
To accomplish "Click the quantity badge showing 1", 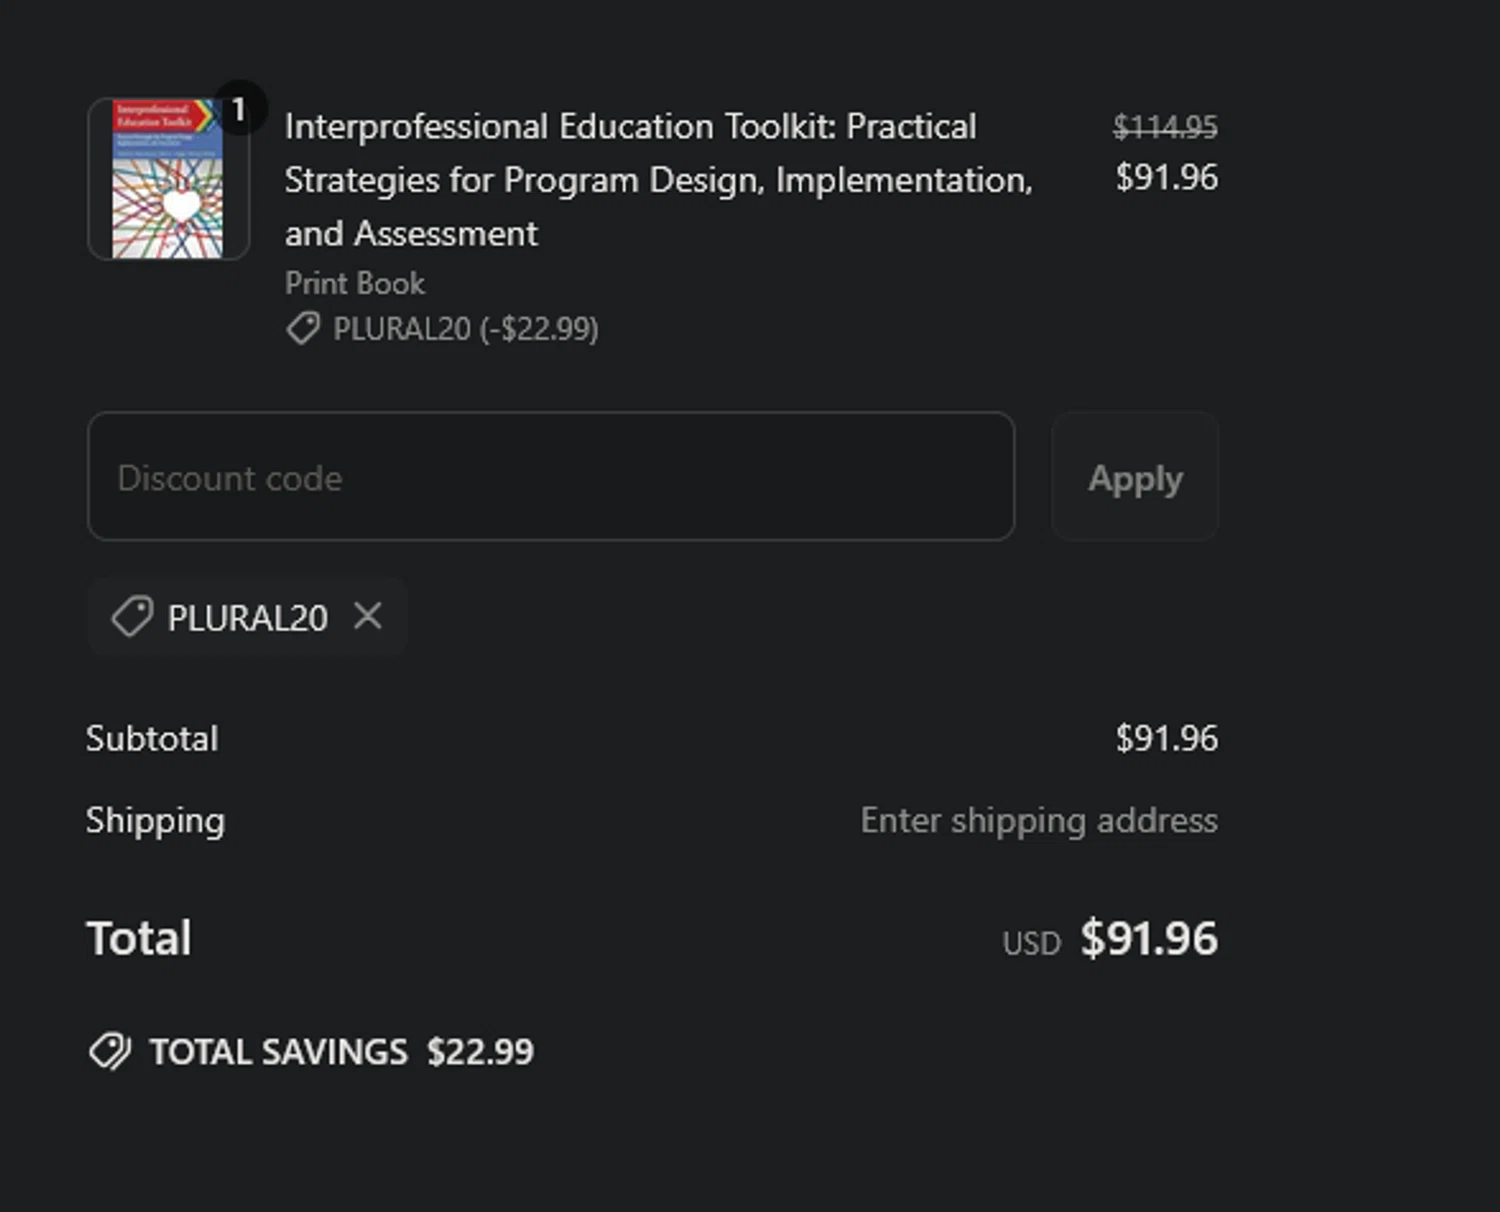I will (238, 109).
